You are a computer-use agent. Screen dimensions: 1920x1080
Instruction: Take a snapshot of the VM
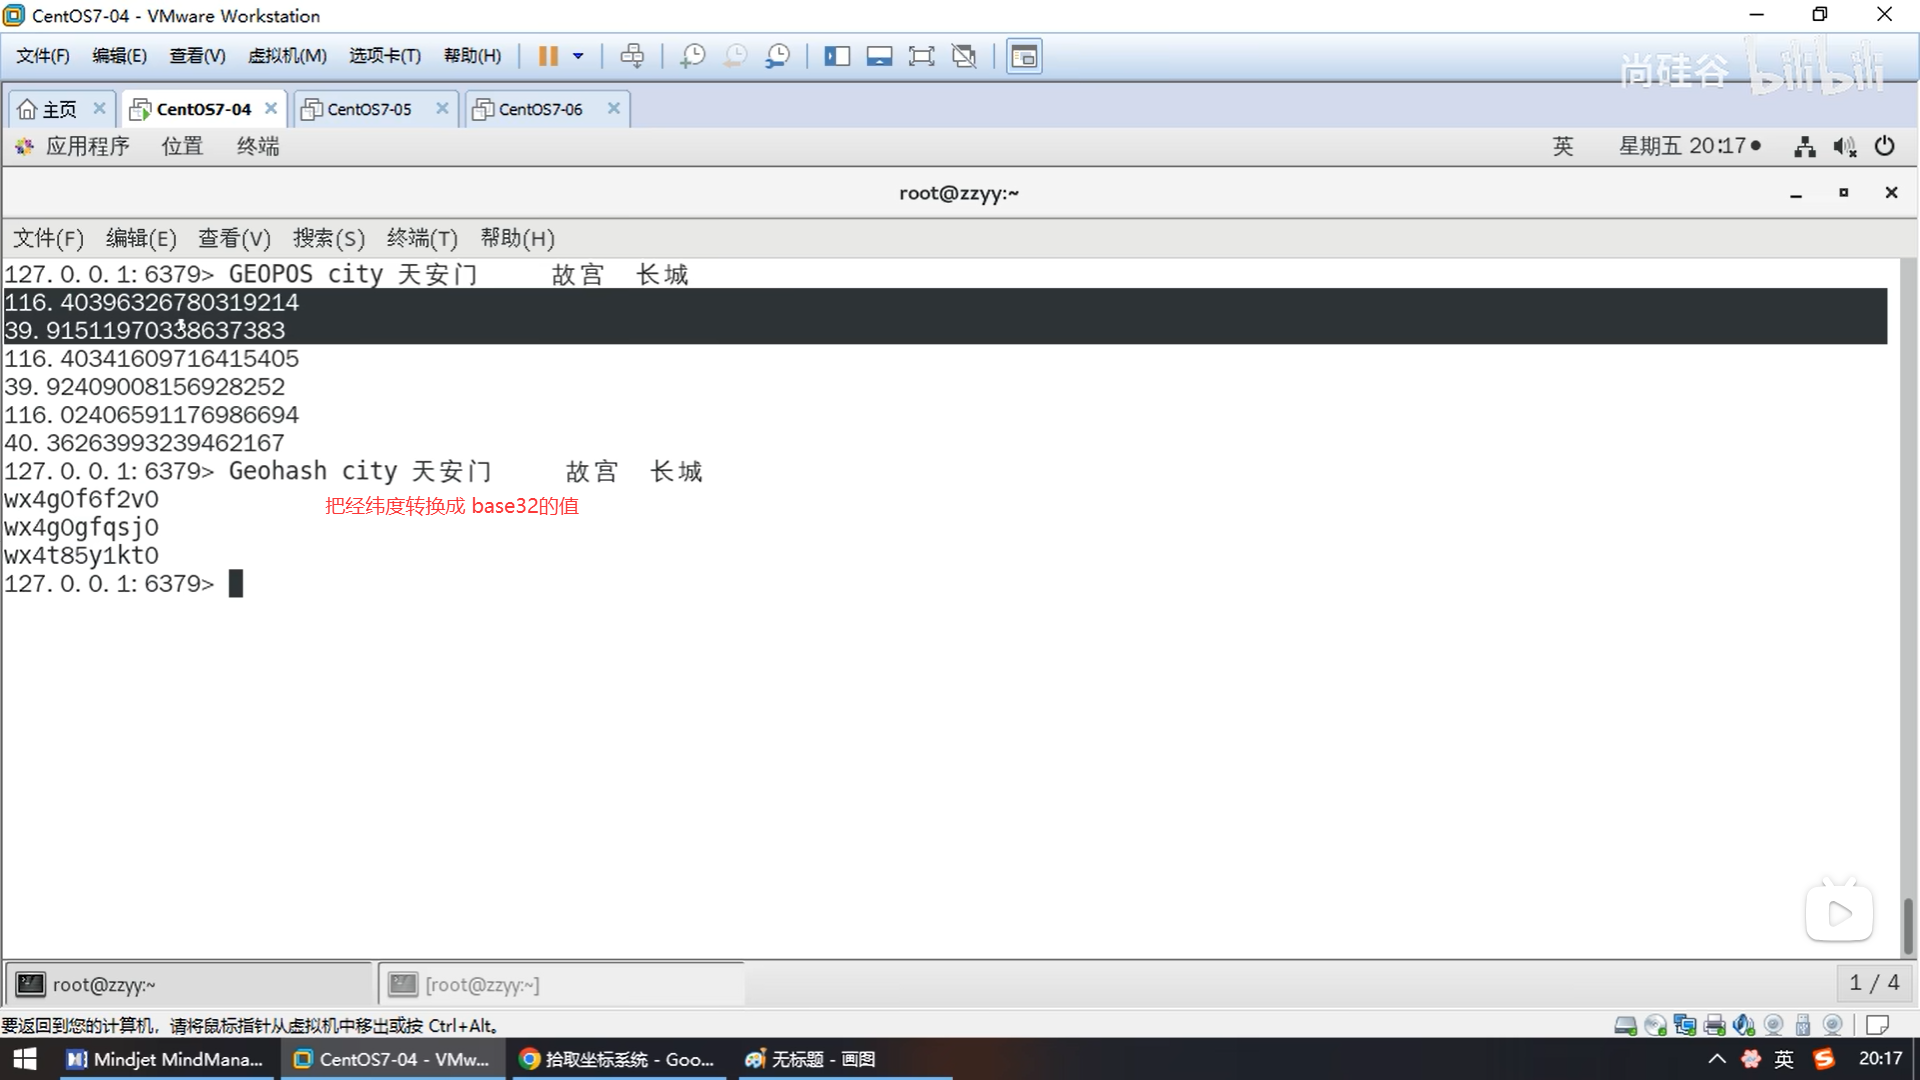click(692, 56)
